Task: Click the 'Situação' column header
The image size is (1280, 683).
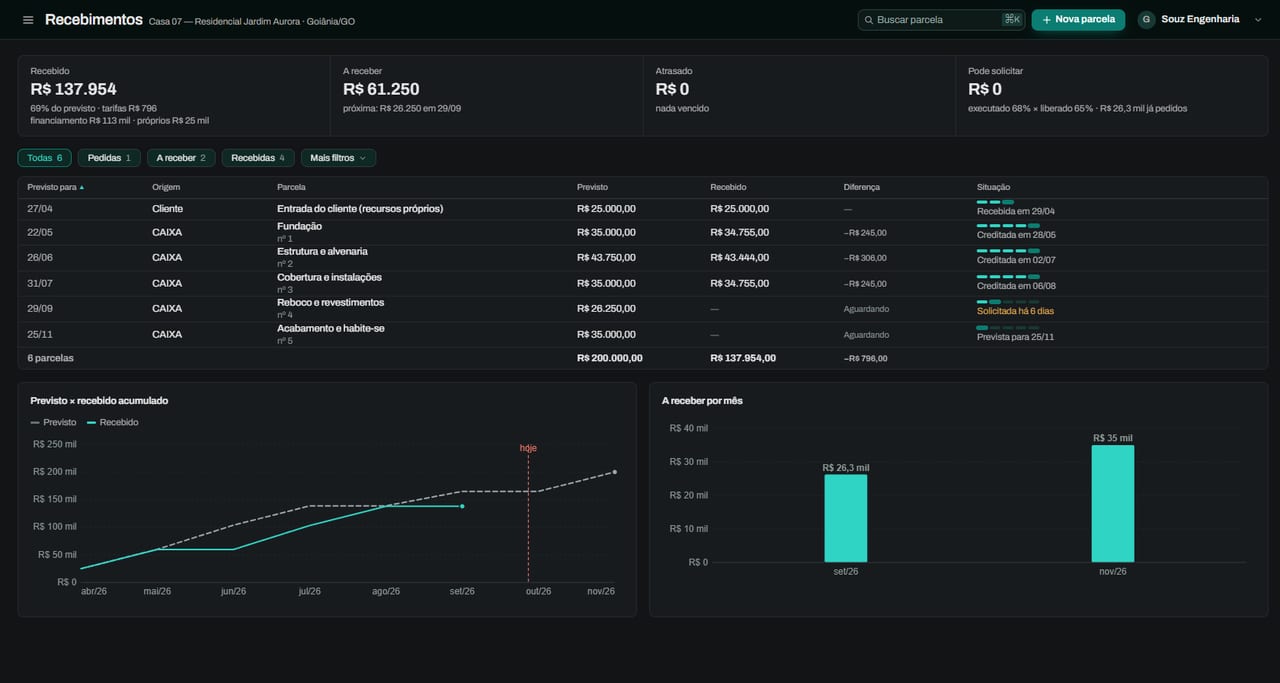Action: click(993, 187)
